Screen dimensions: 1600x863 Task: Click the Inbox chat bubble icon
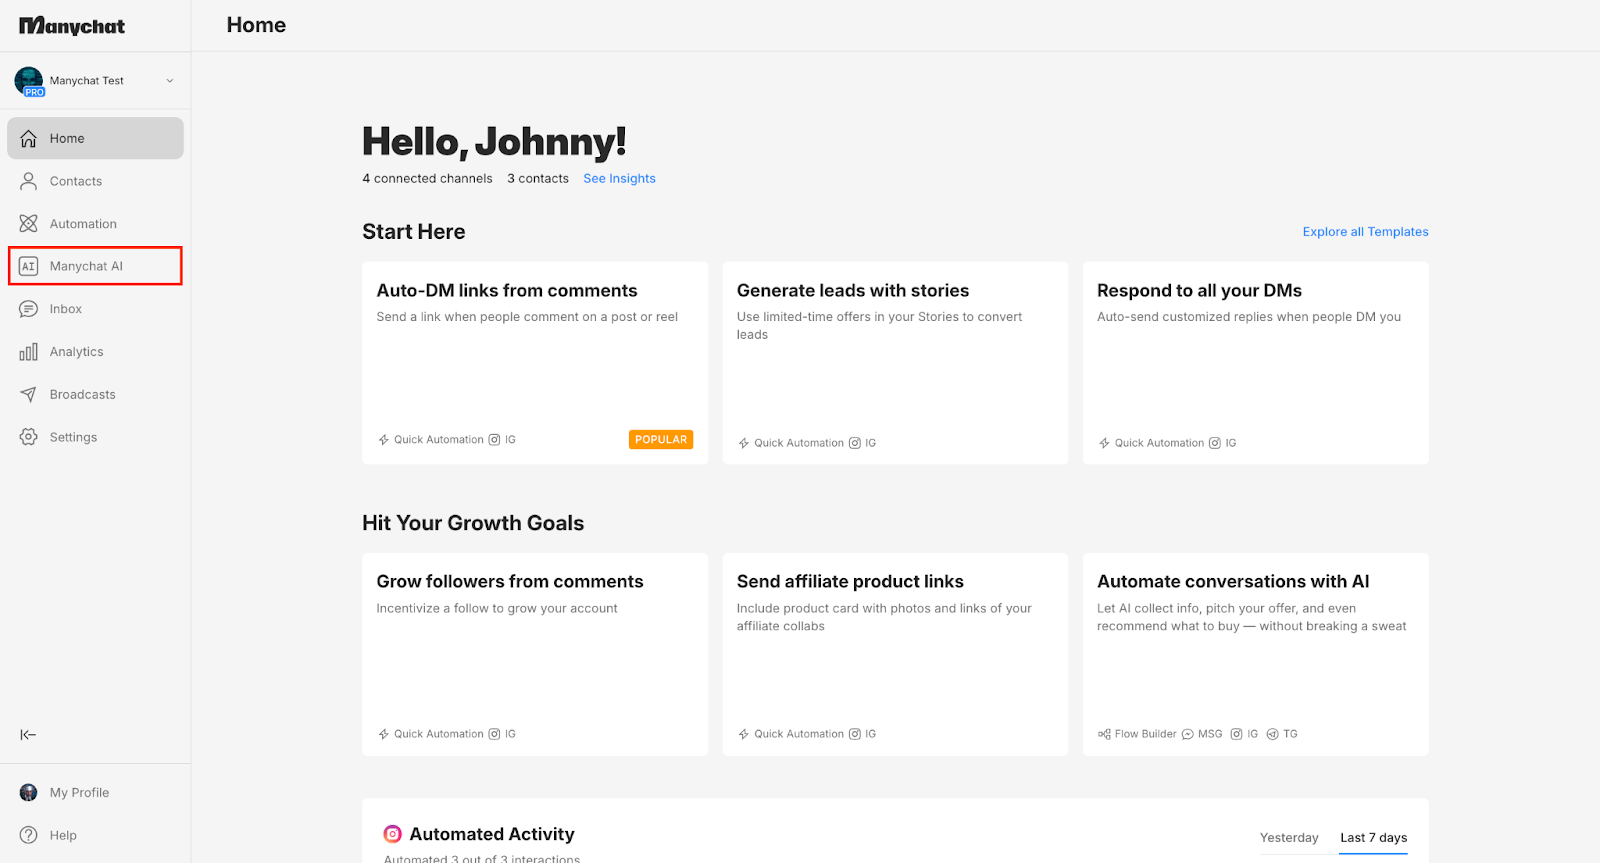pyautogui.click(x=29, y=309)
